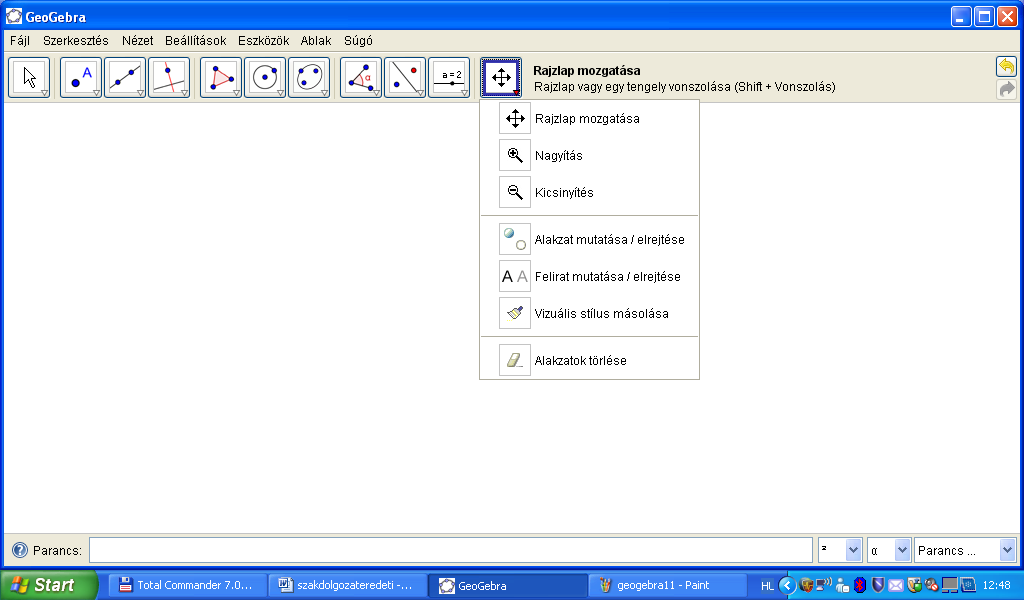Expand the Slider tool group arrow
The image size is (1024, 600).
[465, 93]
